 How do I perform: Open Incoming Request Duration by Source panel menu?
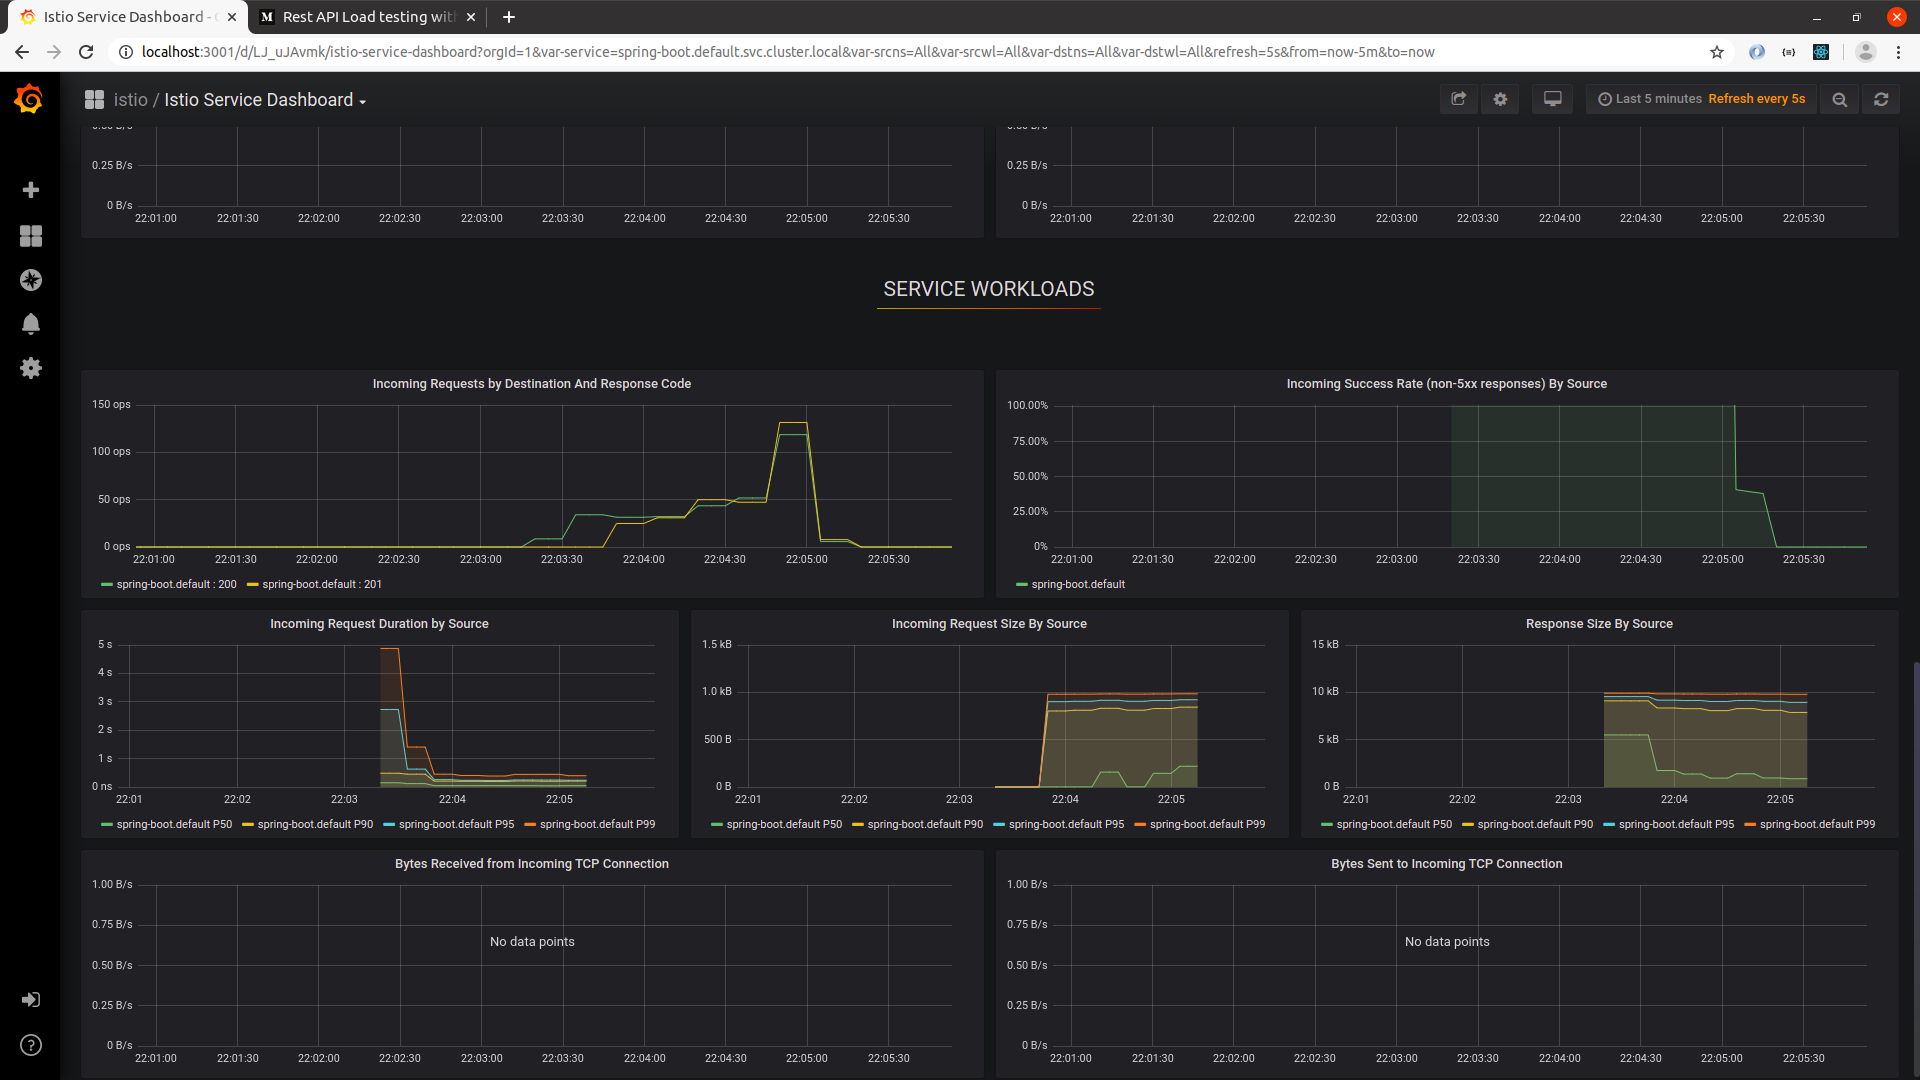(379, 624)
